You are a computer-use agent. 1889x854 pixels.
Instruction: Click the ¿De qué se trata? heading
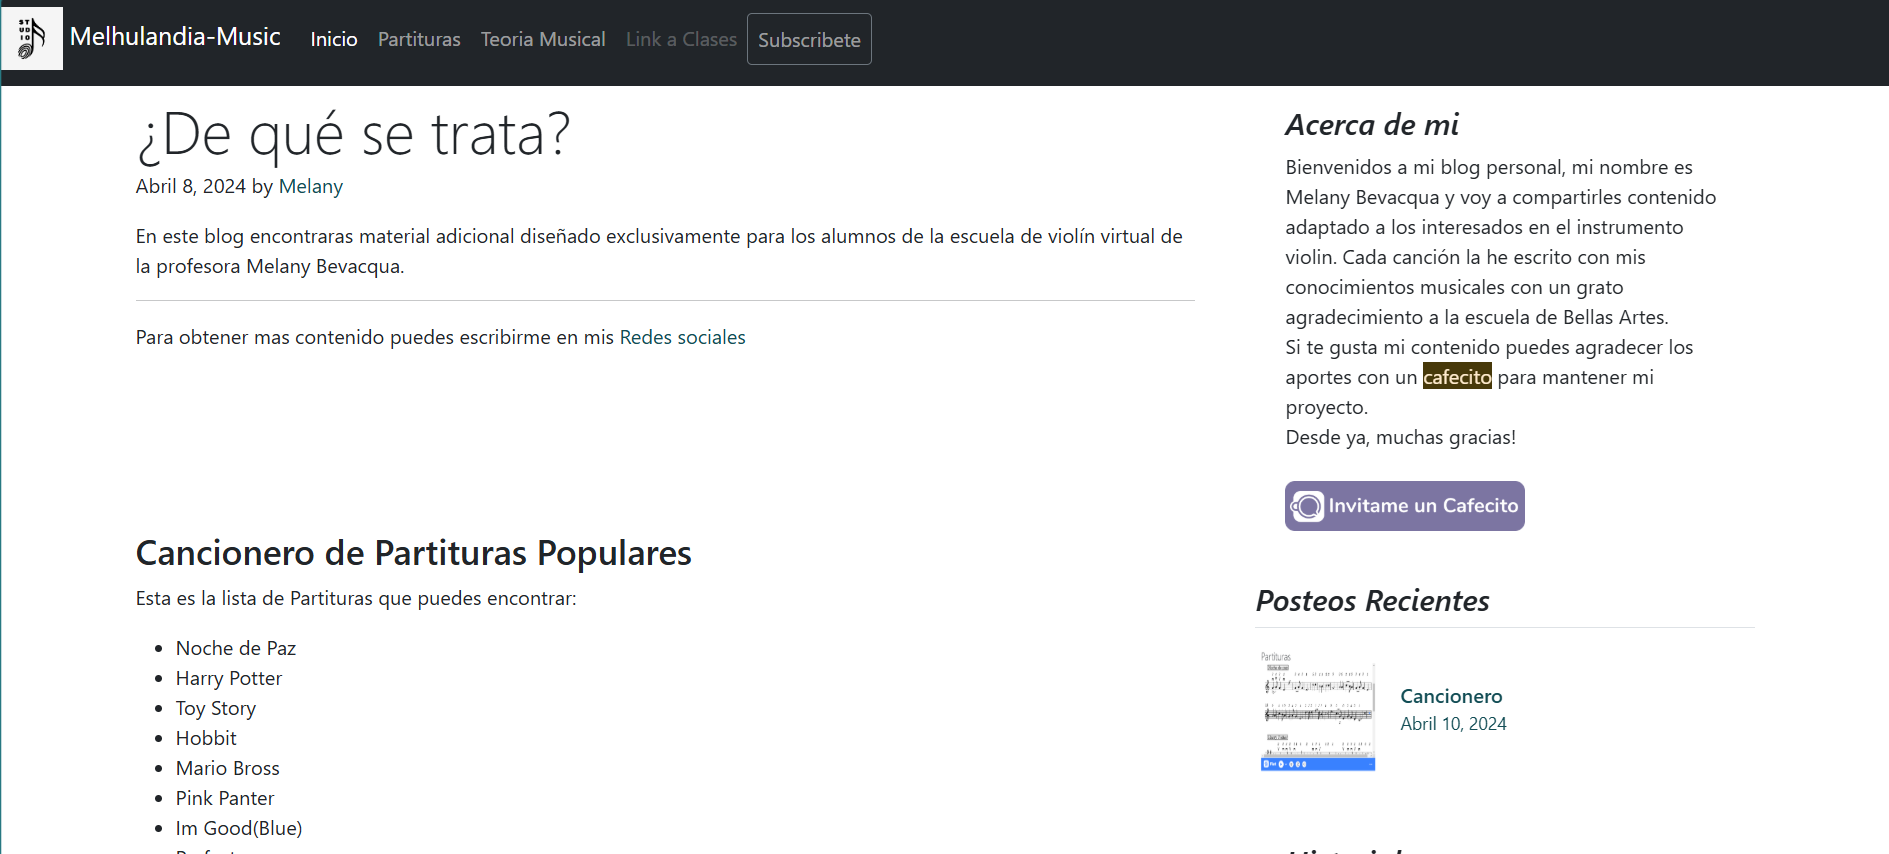[x=353, y=134]
